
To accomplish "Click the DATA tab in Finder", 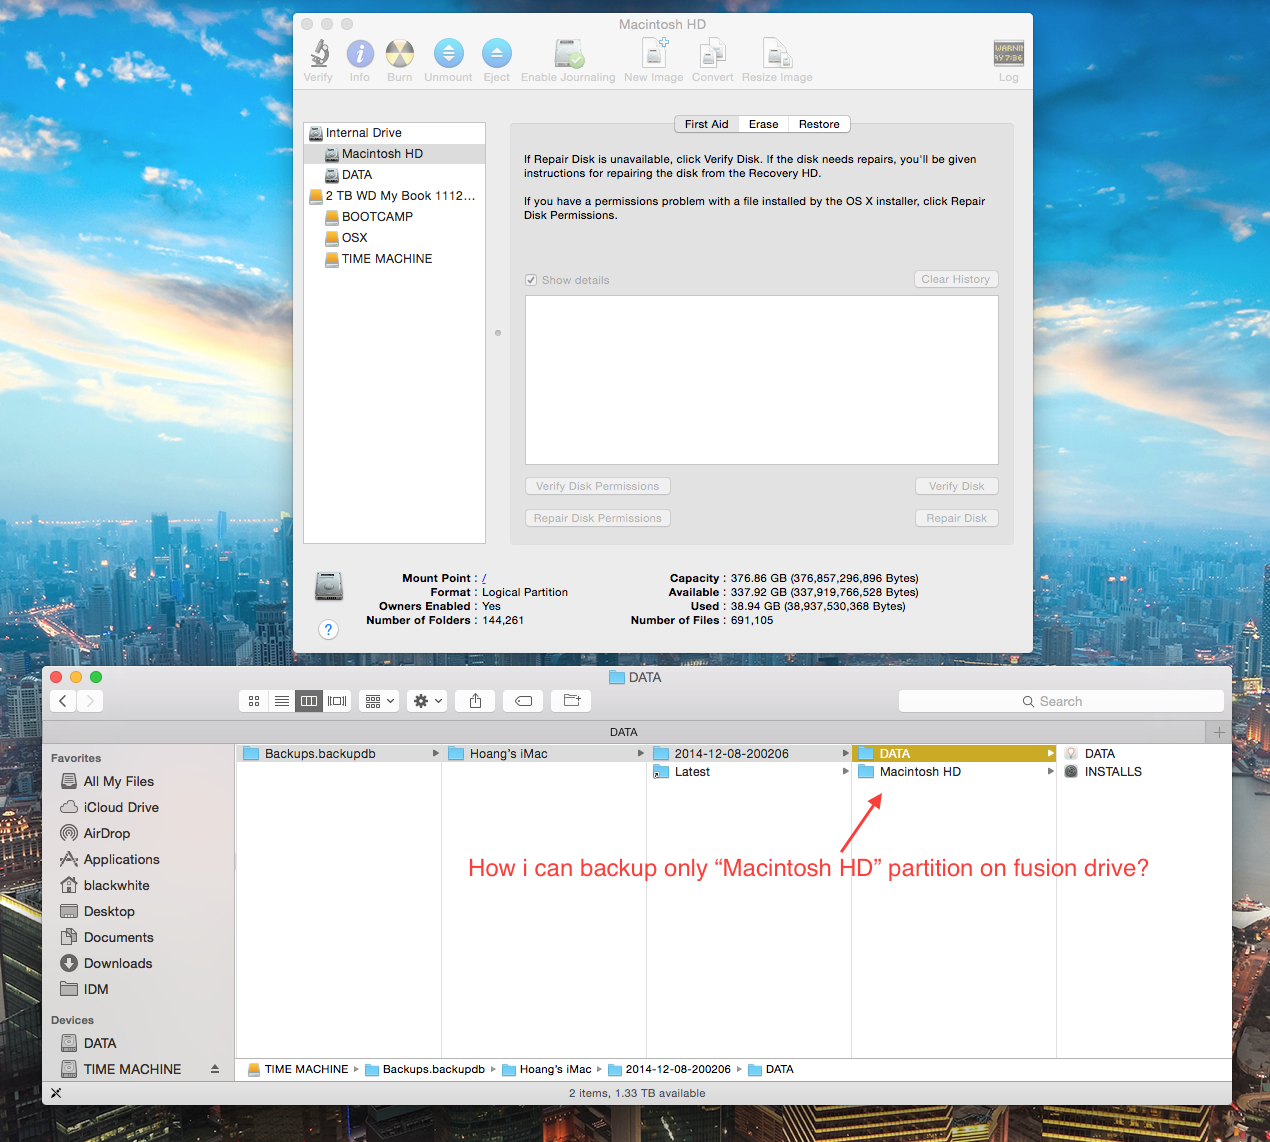I will (x=624, y=732).
